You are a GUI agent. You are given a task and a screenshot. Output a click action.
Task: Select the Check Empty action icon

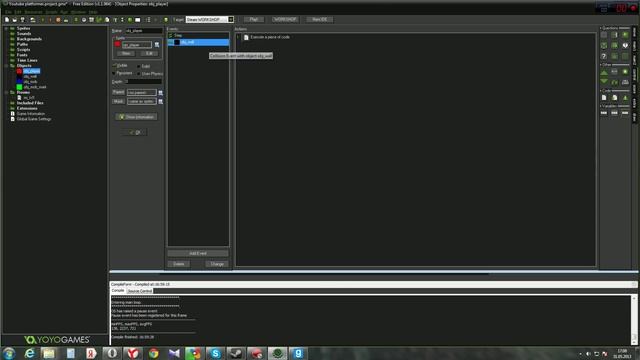[x=604, y=35]
